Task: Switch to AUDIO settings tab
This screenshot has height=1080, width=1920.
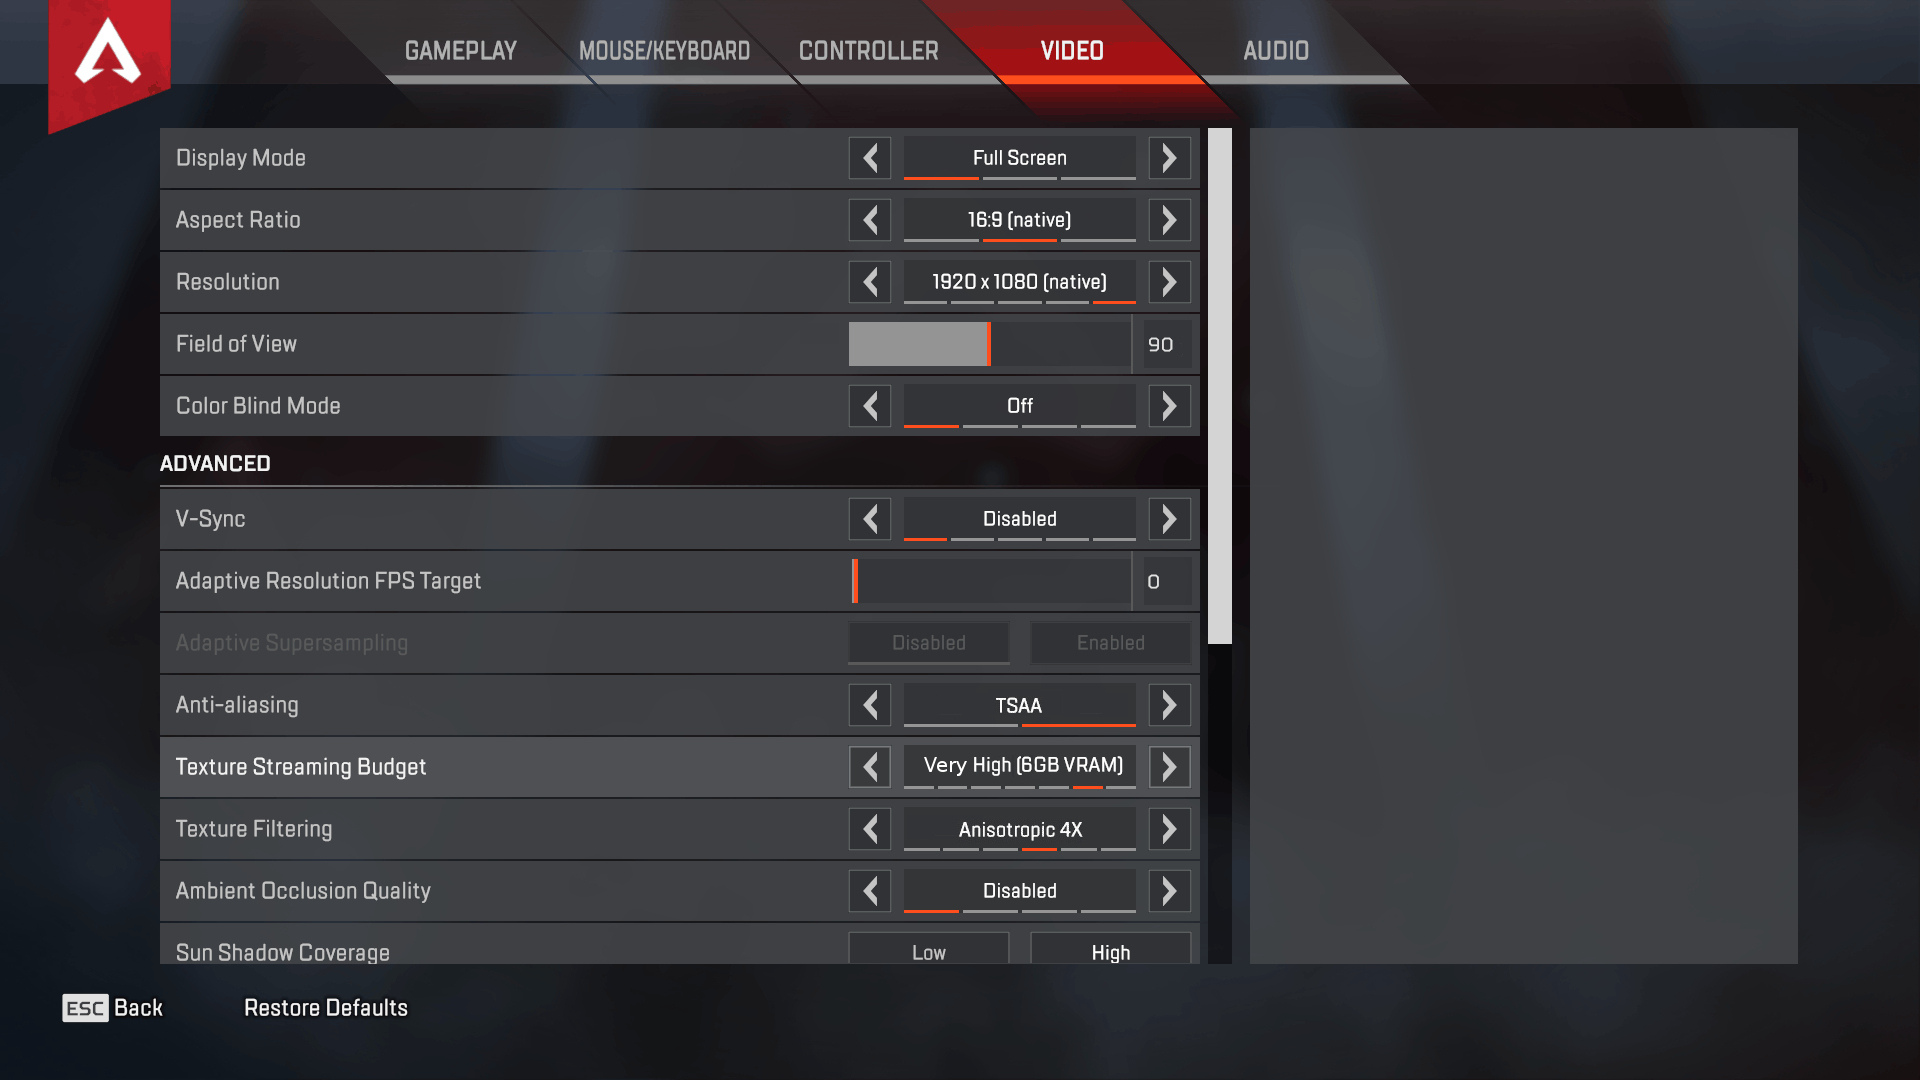Action: tap(1275, 50)
